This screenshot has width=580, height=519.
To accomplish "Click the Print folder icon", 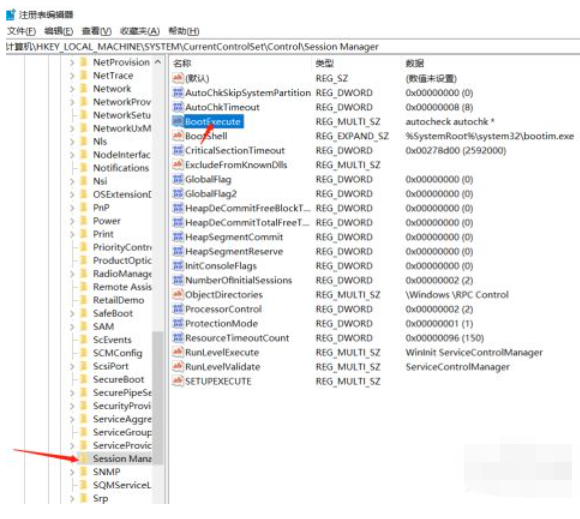I will click(84, 234).
